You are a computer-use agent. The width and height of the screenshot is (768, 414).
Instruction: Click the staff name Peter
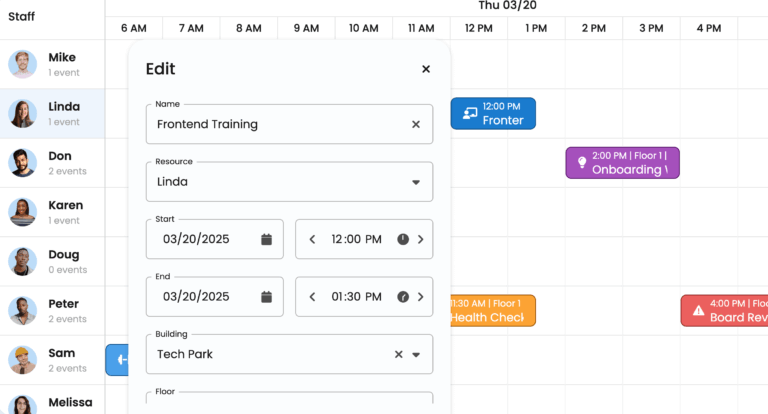(x=64, y=304)
